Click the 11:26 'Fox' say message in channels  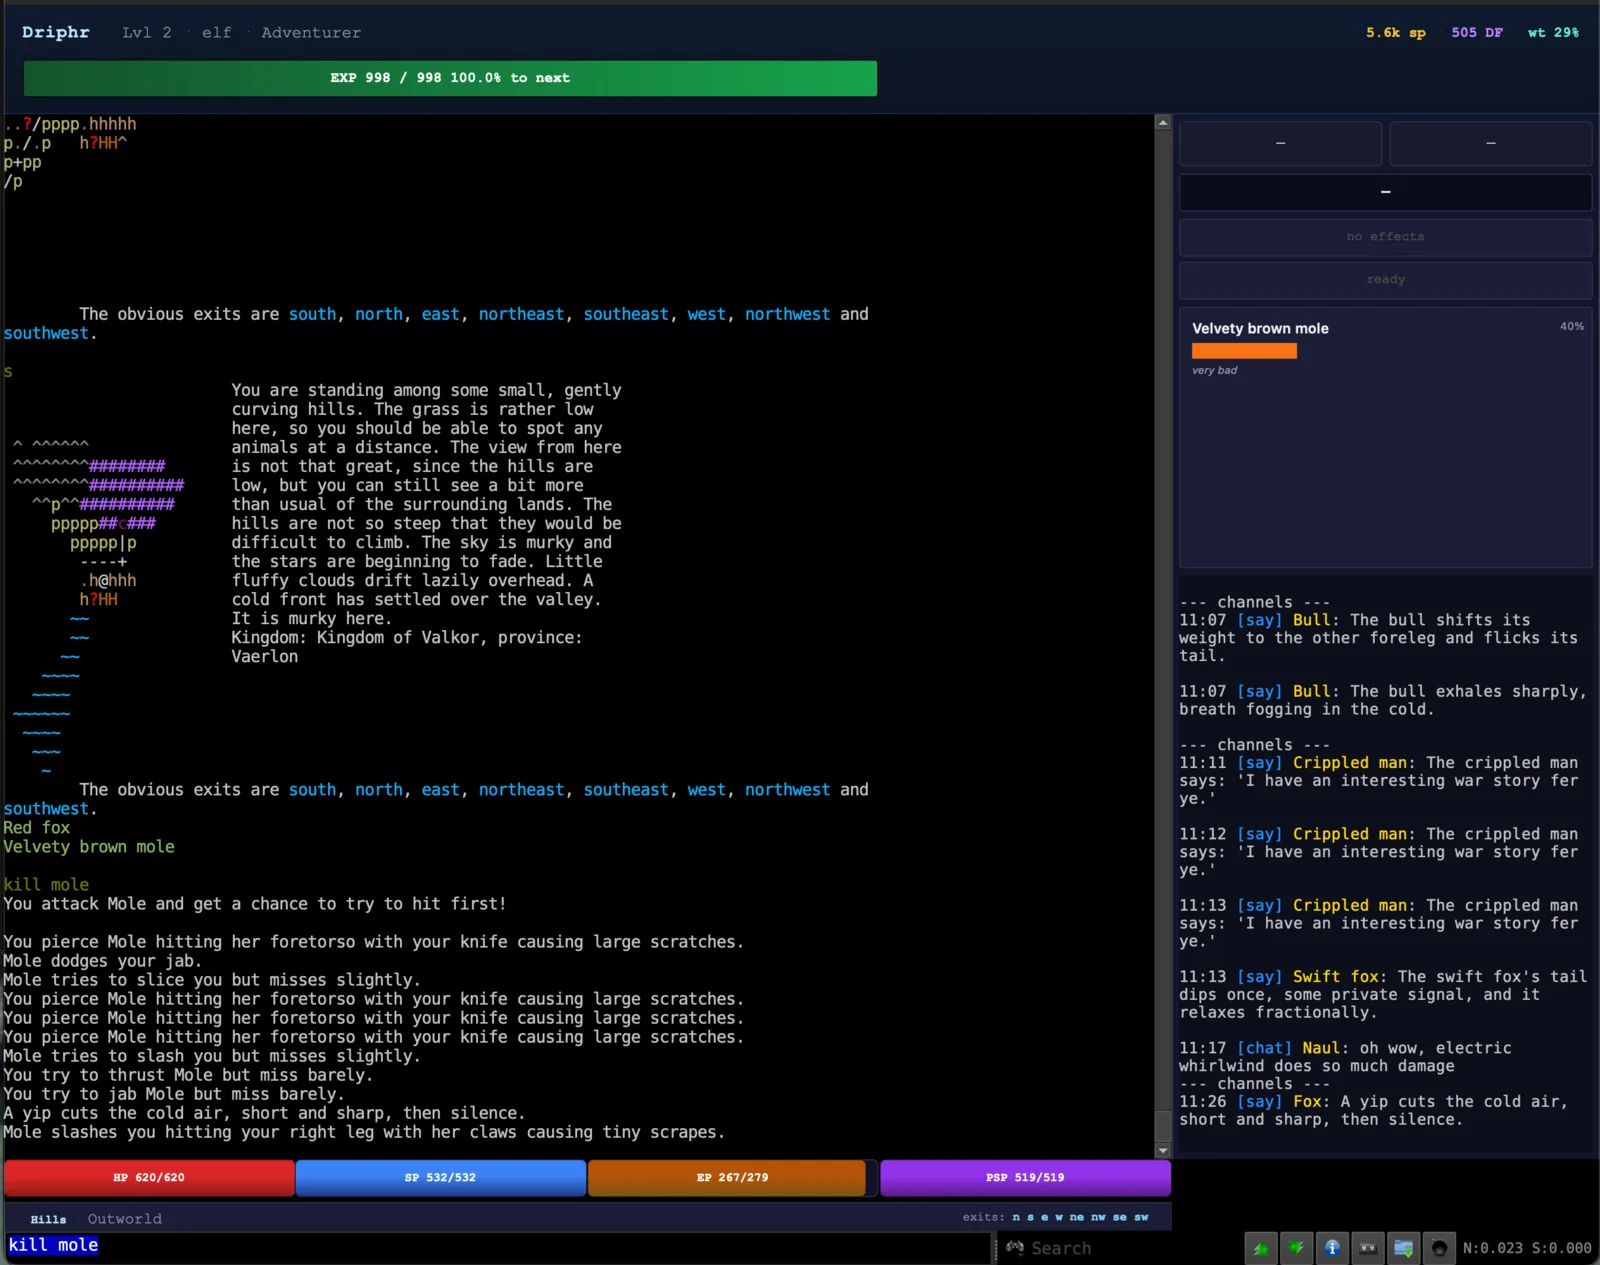click(1373, 1111)
